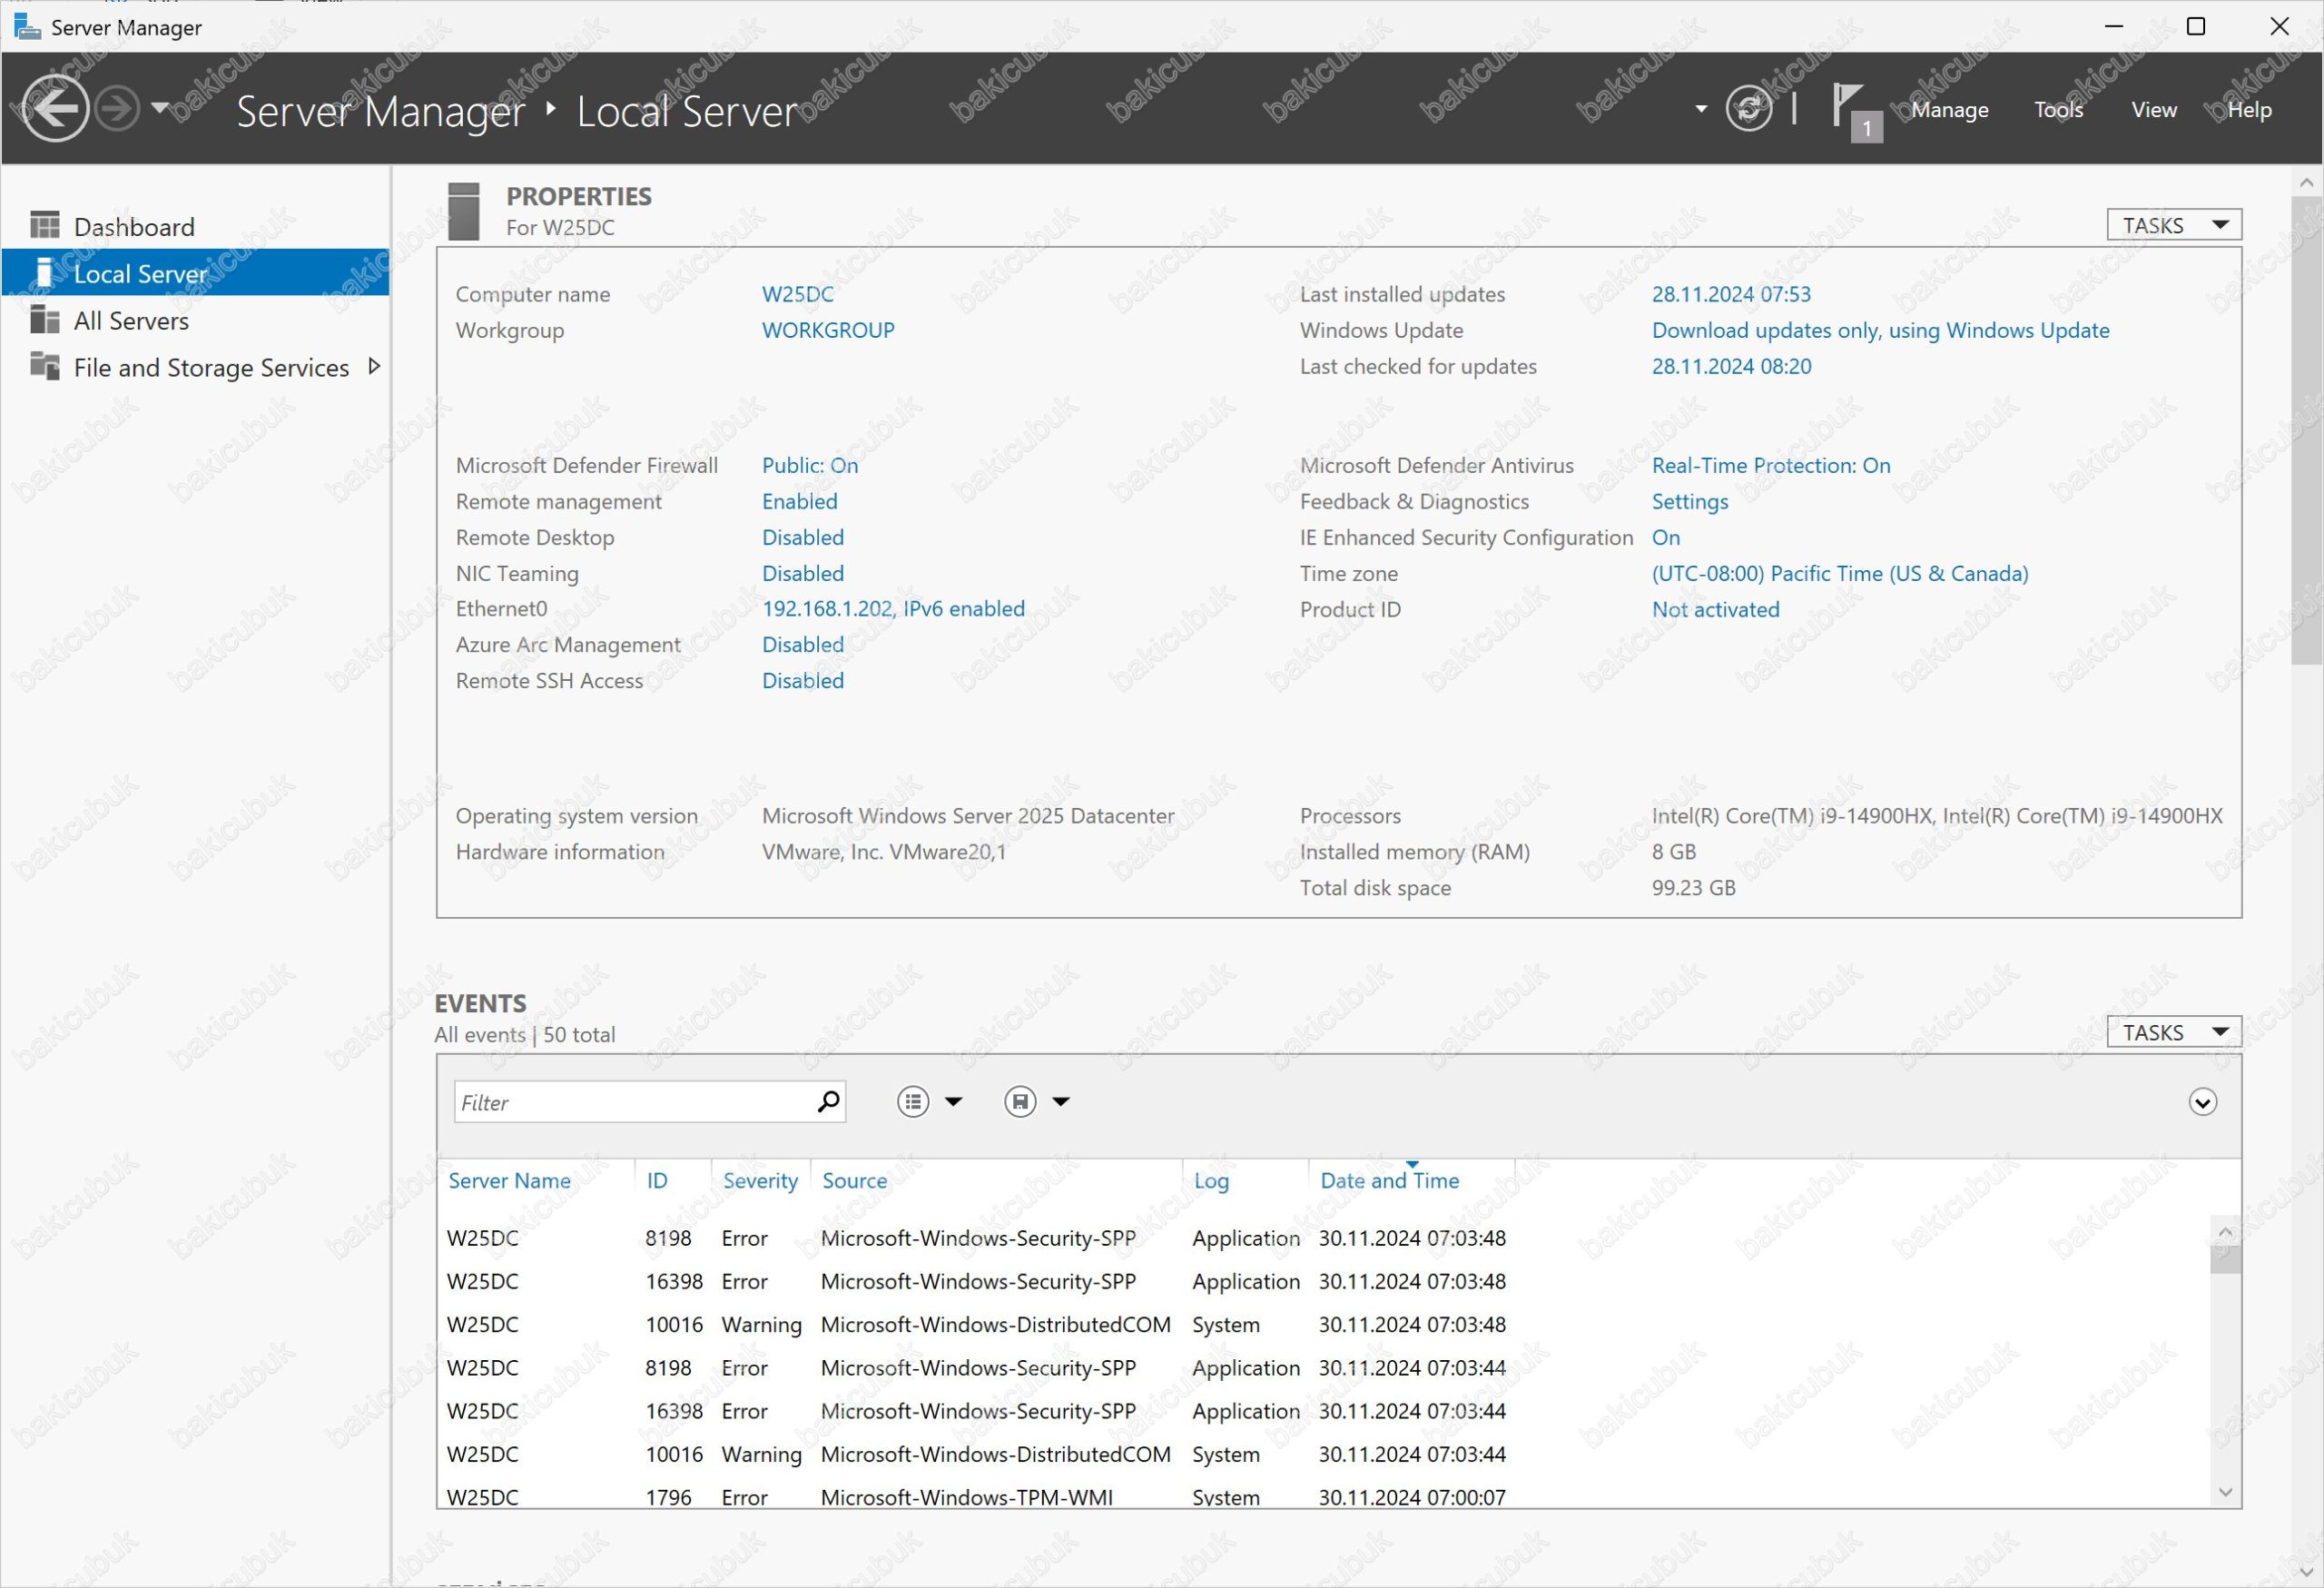Click Azure Arc Management Disabled link
This screenshot has height=1588, width=2324.
[x=803, y=644]
